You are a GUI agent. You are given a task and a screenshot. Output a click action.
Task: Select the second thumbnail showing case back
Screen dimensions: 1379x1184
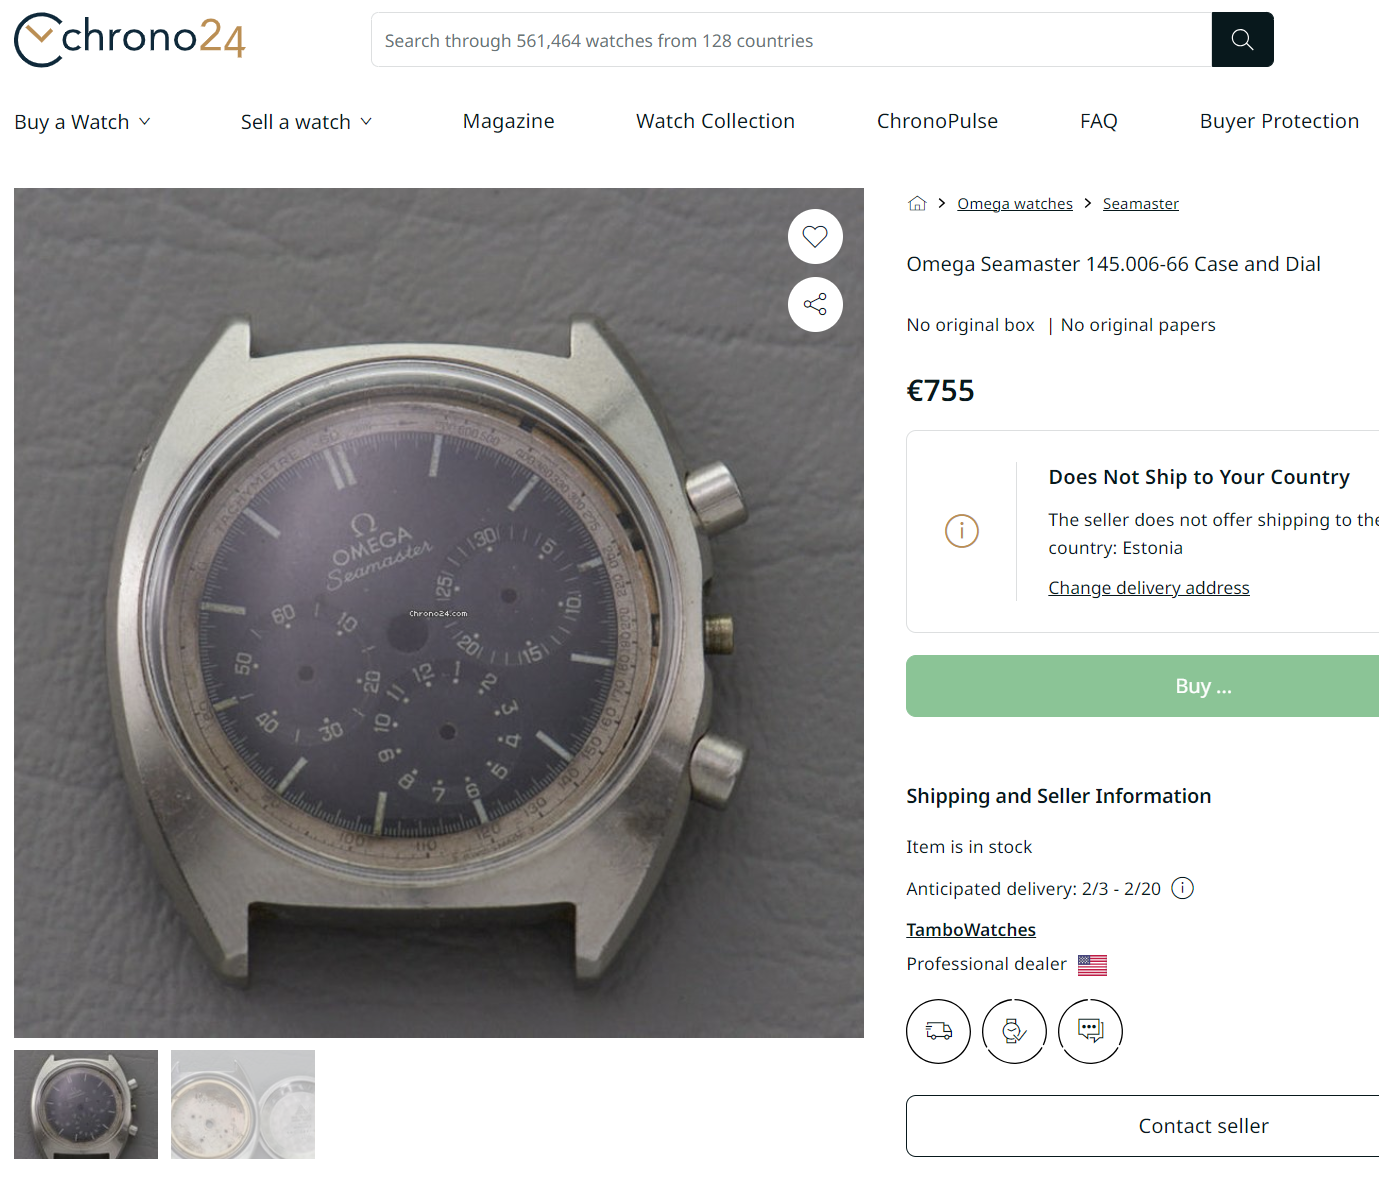pyautogui.click(x=243, y=1104)
